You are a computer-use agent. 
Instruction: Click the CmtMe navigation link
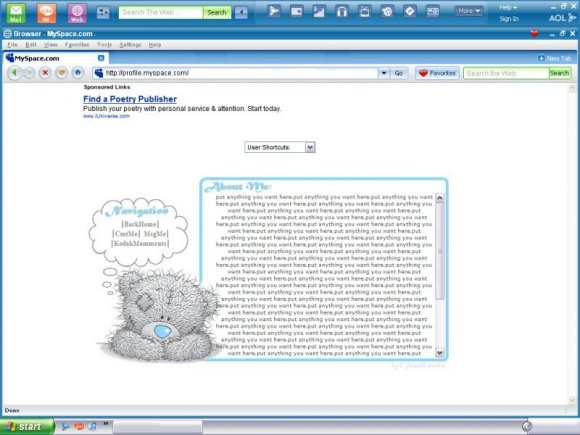pyautogui.click(x=126, y=234)
